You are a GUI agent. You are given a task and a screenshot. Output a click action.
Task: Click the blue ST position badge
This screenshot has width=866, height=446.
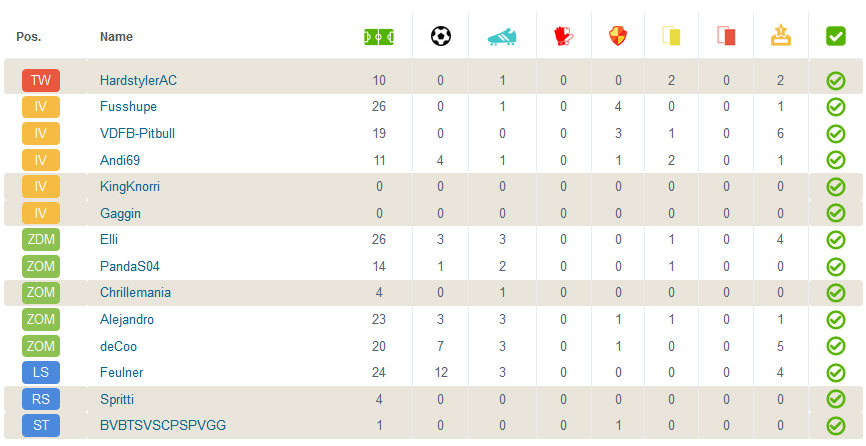40,426
